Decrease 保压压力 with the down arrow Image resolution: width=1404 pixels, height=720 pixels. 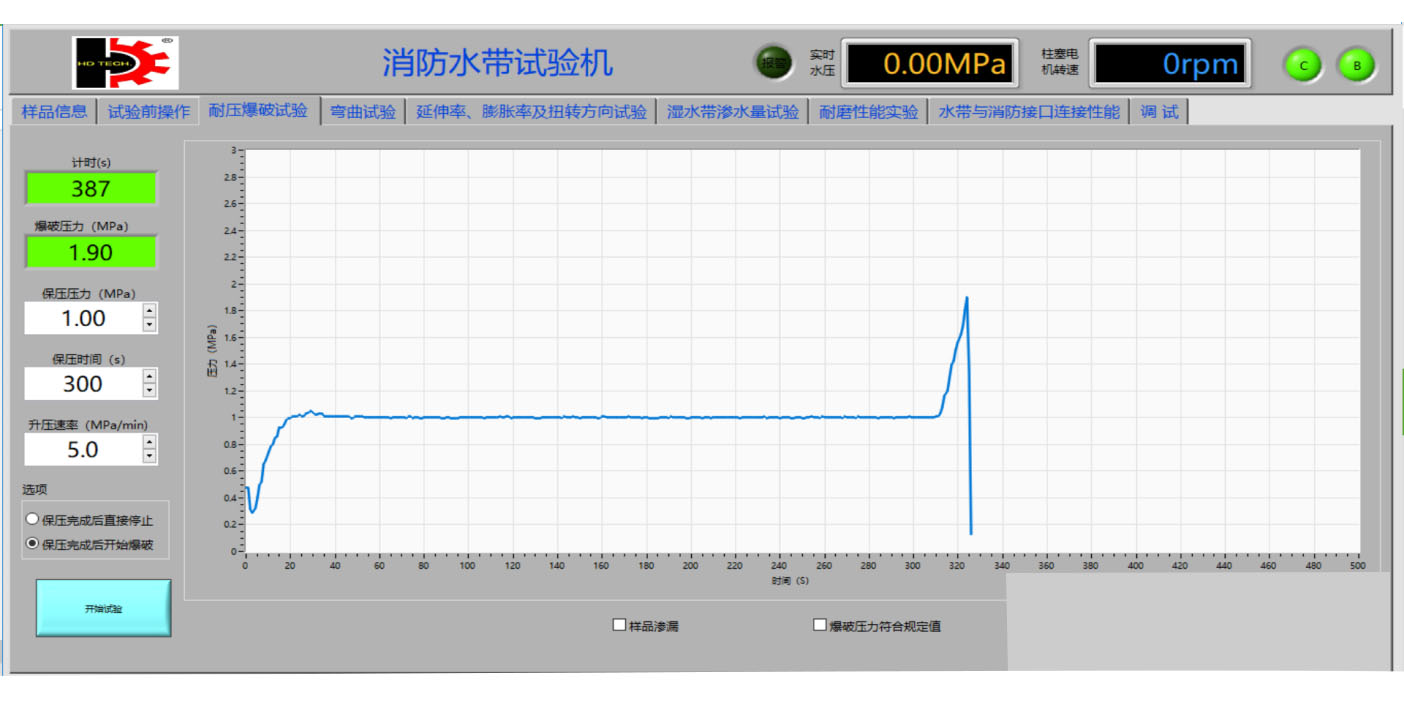point(150,326)
